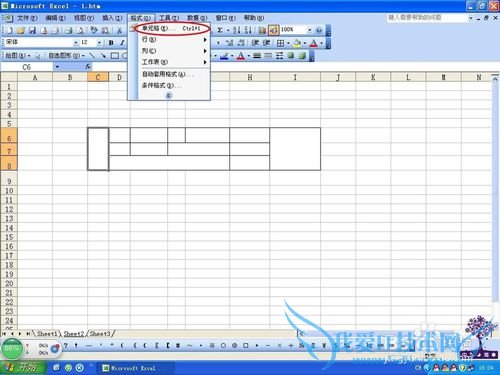The image size is (500, 375).
Task: Click the help question input box
Action: 427,17
